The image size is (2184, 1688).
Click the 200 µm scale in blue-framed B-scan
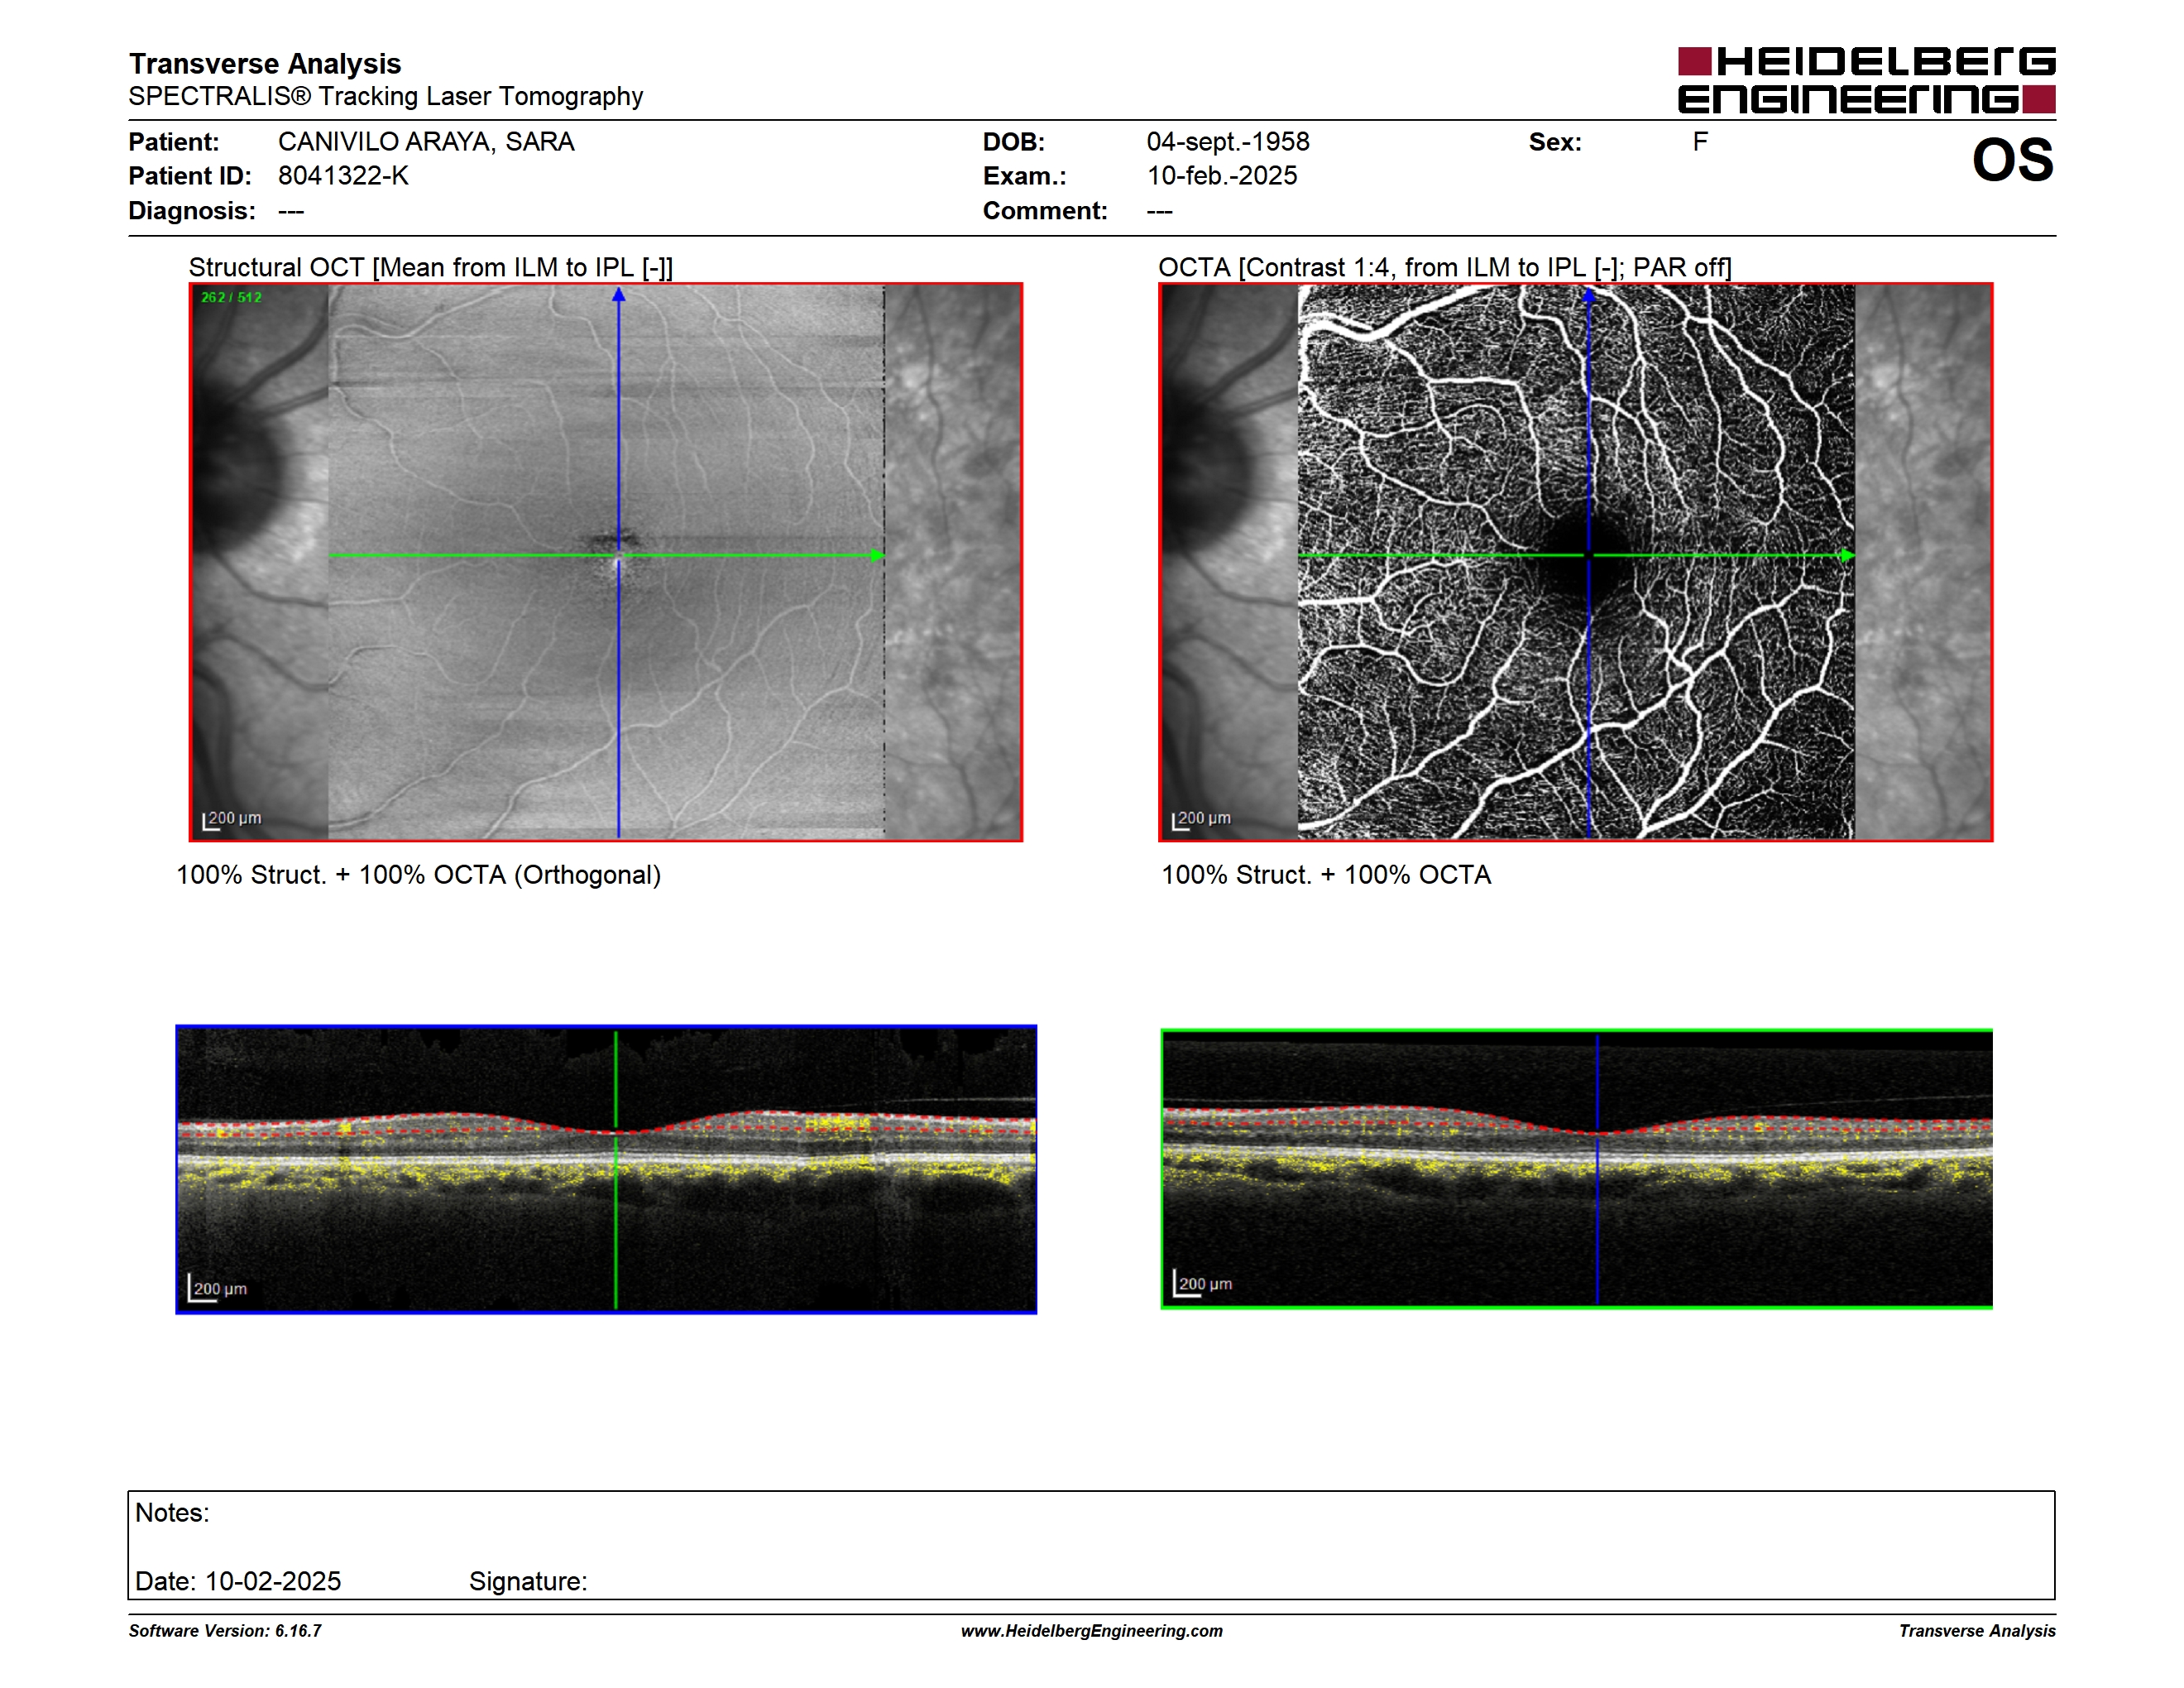tap(218, 1288)
